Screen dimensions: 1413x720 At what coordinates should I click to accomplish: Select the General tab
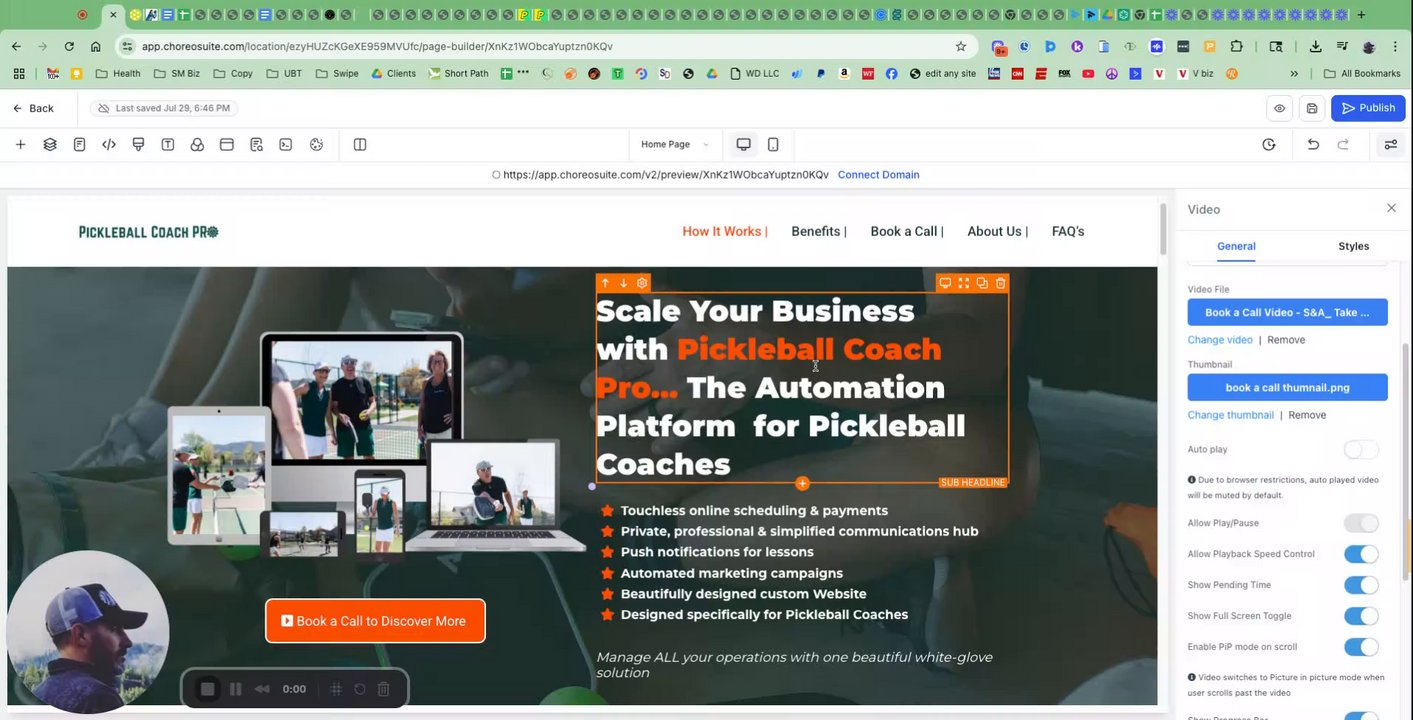pyautogui.click(x=1236, y=246)
